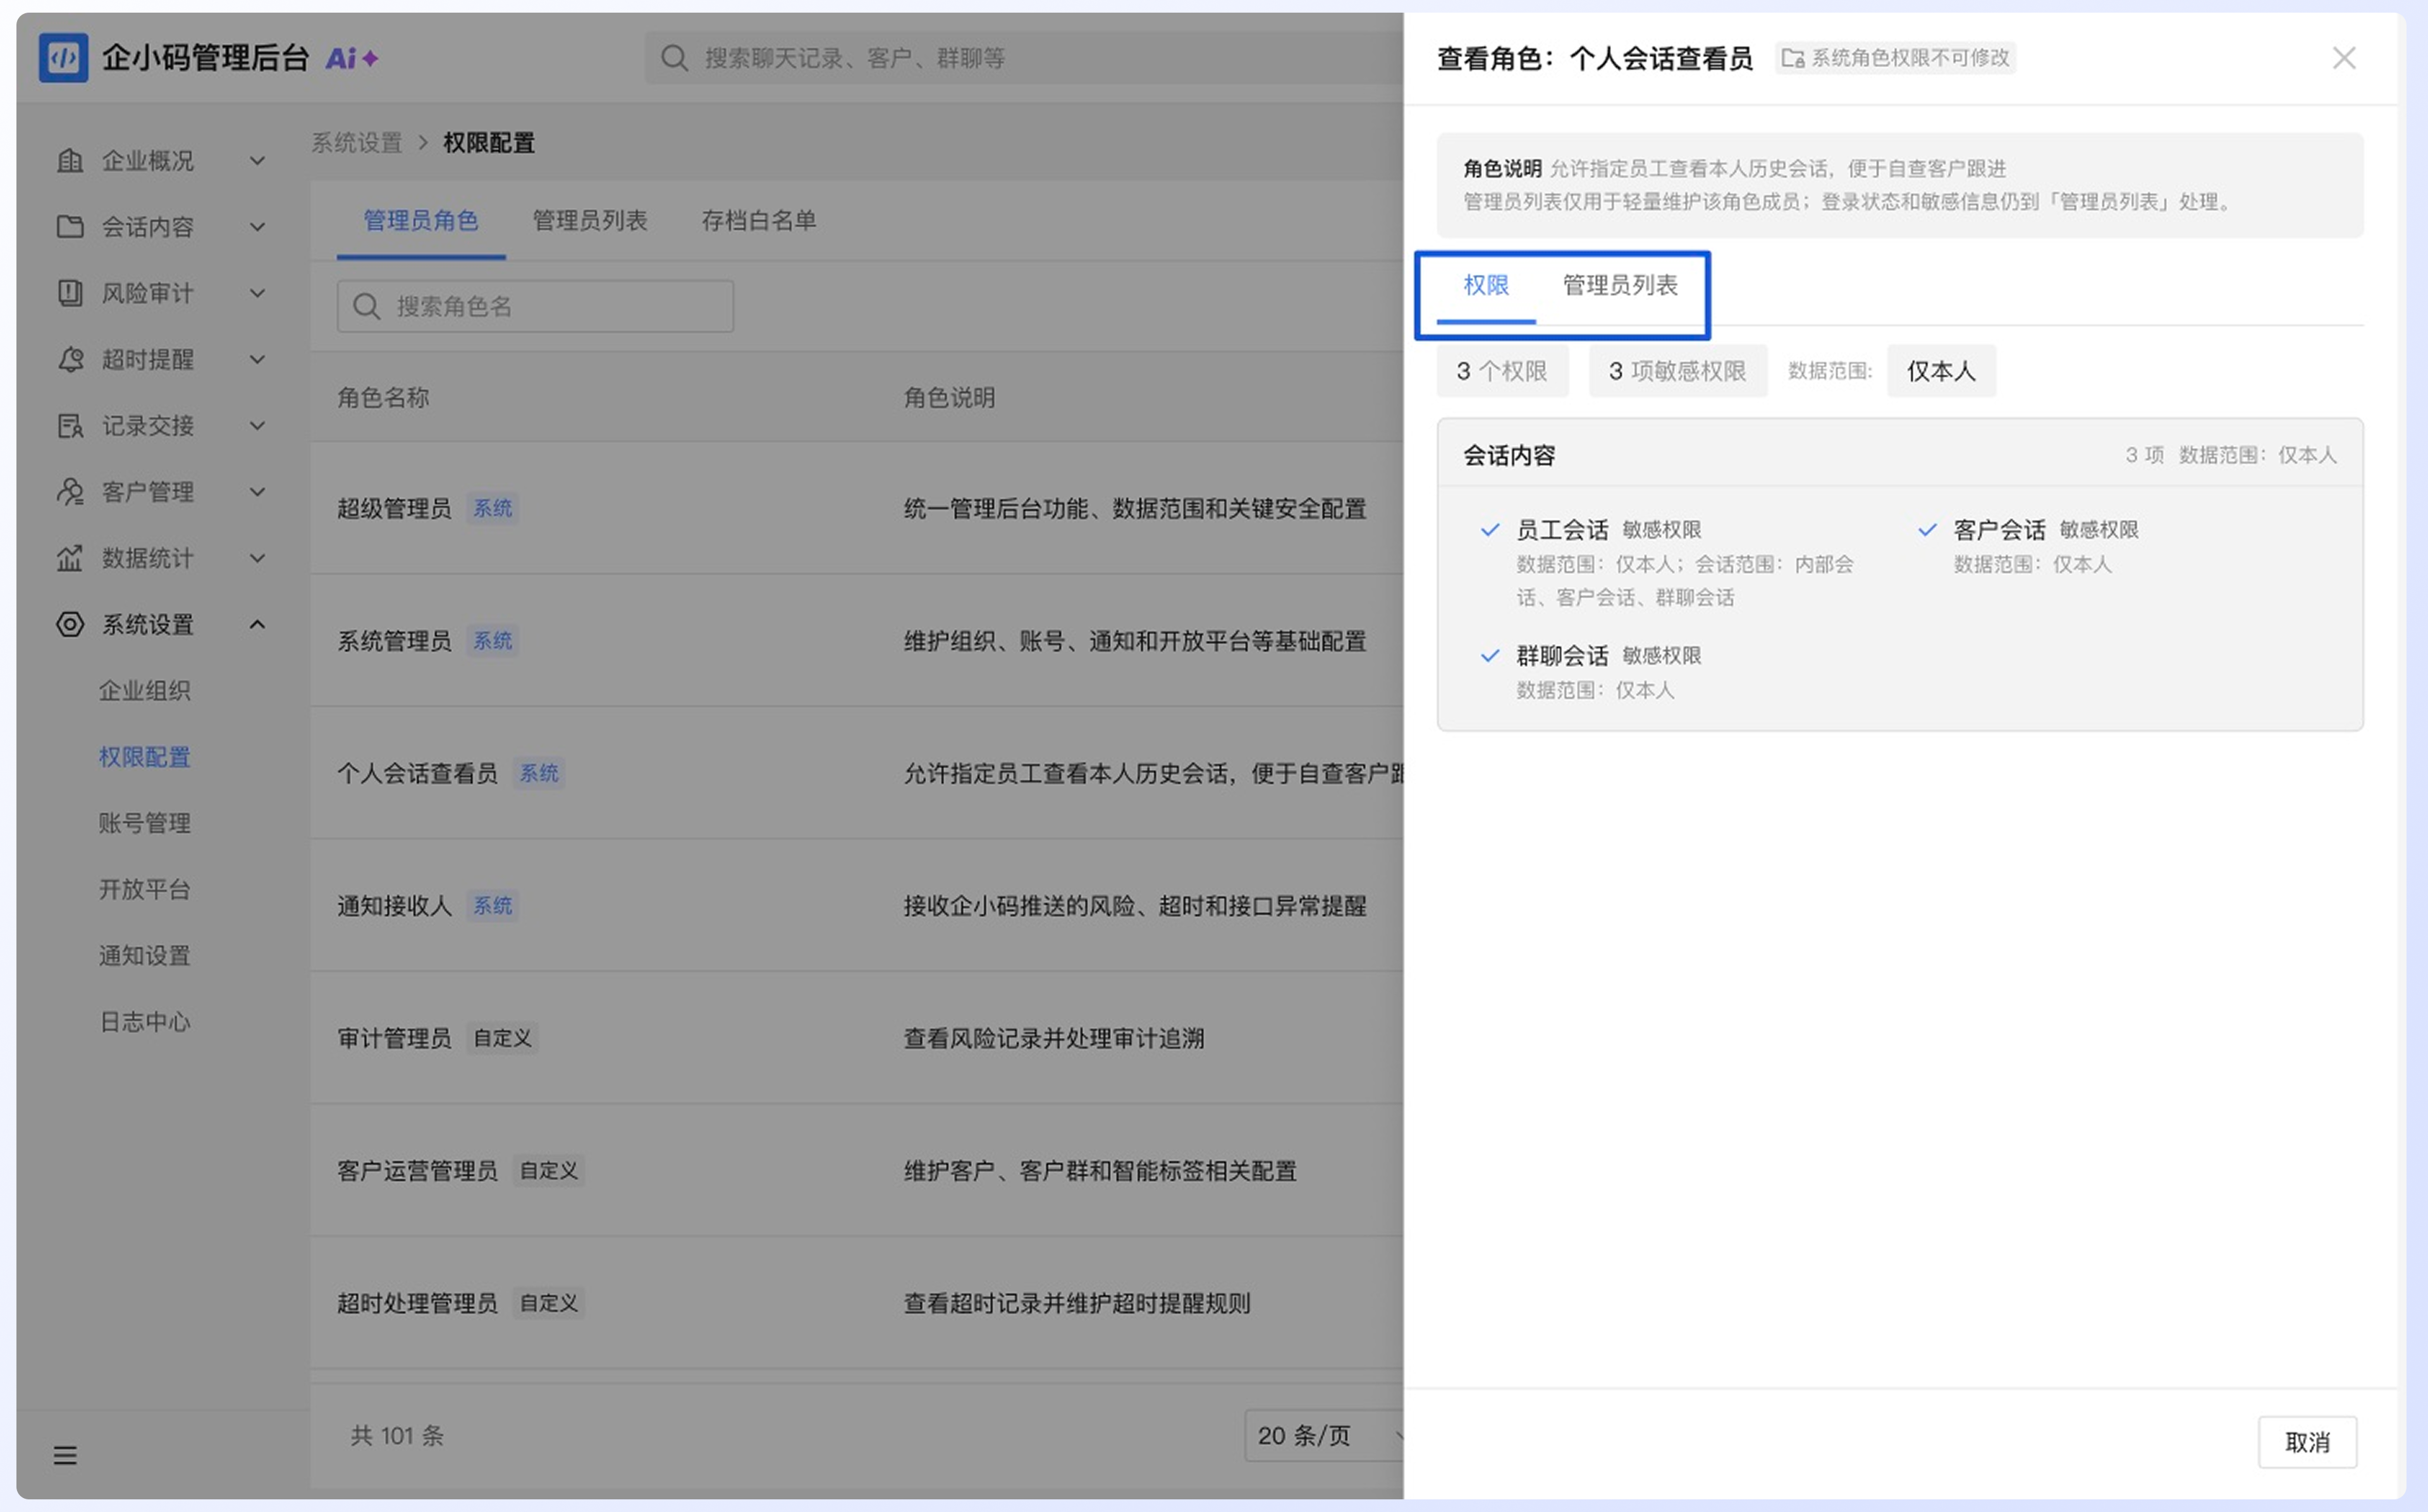The image size is (2428, 1512).
Task: Click the 风险审计 sidebar icon
Action: click(69, 293)
